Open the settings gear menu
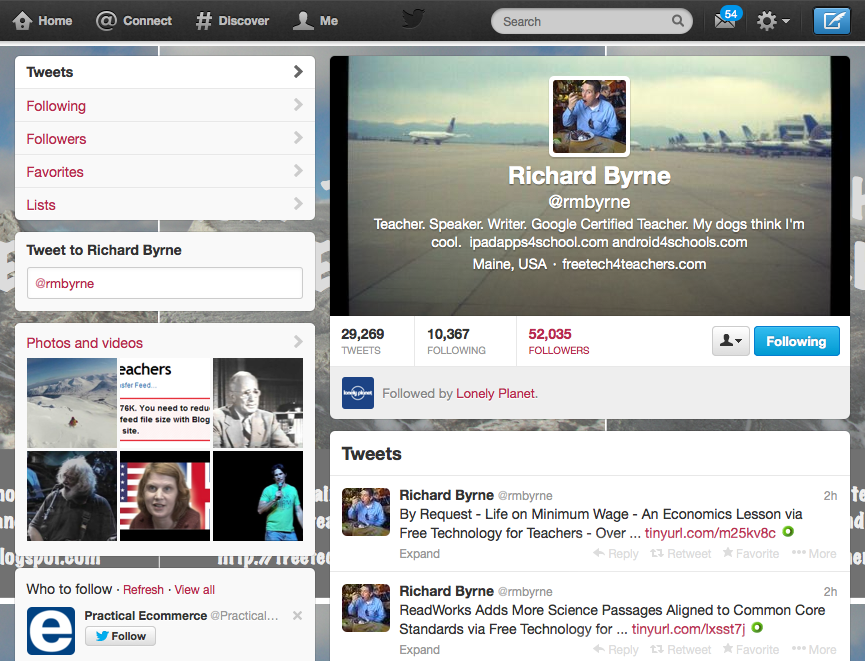Screen dimensions: 865x661 tap(773, 21)
